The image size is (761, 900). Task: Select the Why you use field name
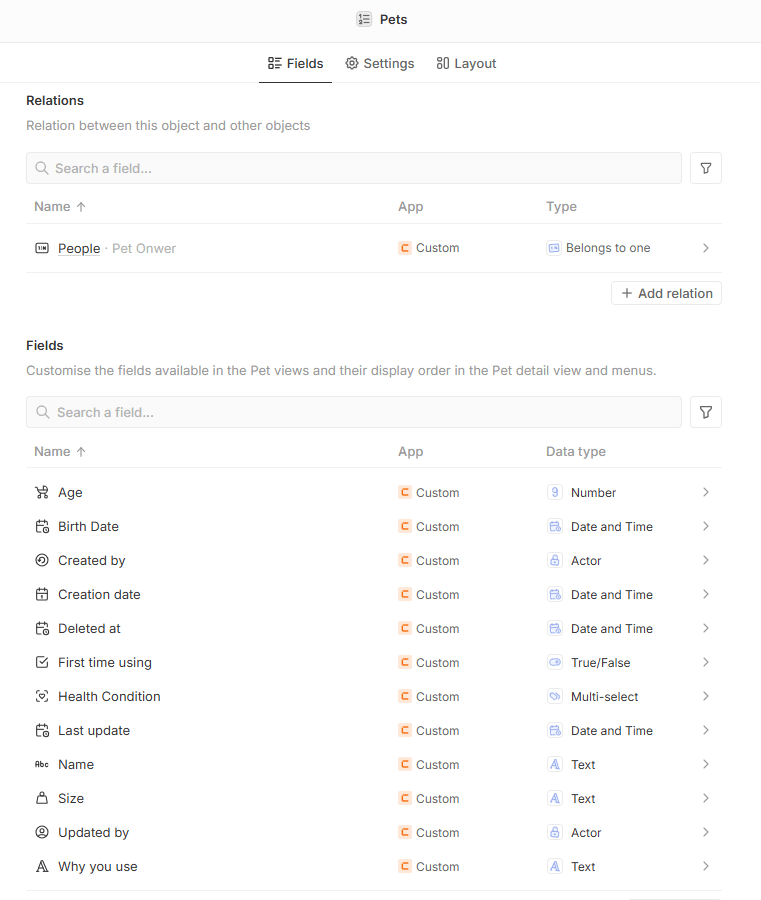tap(98, 867)
